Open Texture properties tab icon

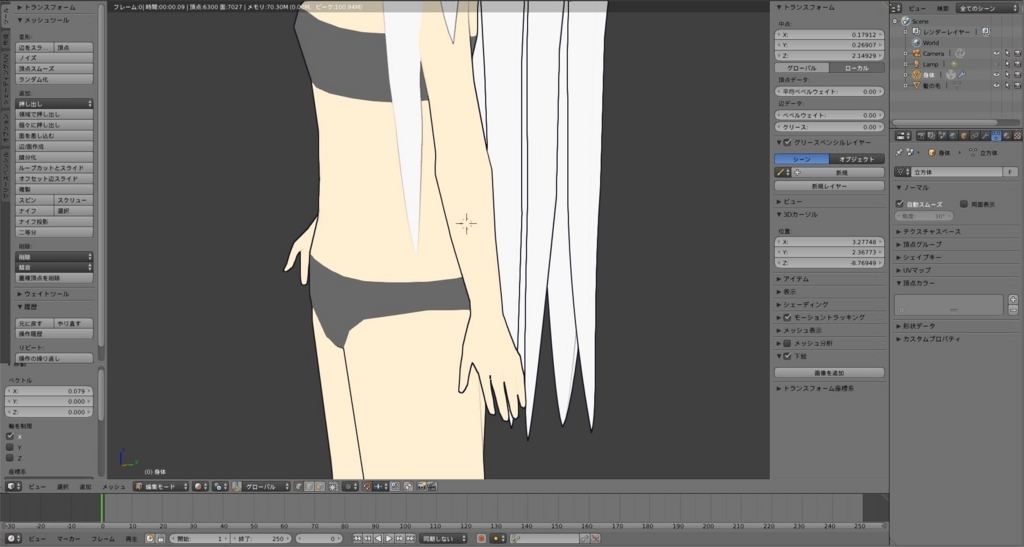tap(1017, 136)
